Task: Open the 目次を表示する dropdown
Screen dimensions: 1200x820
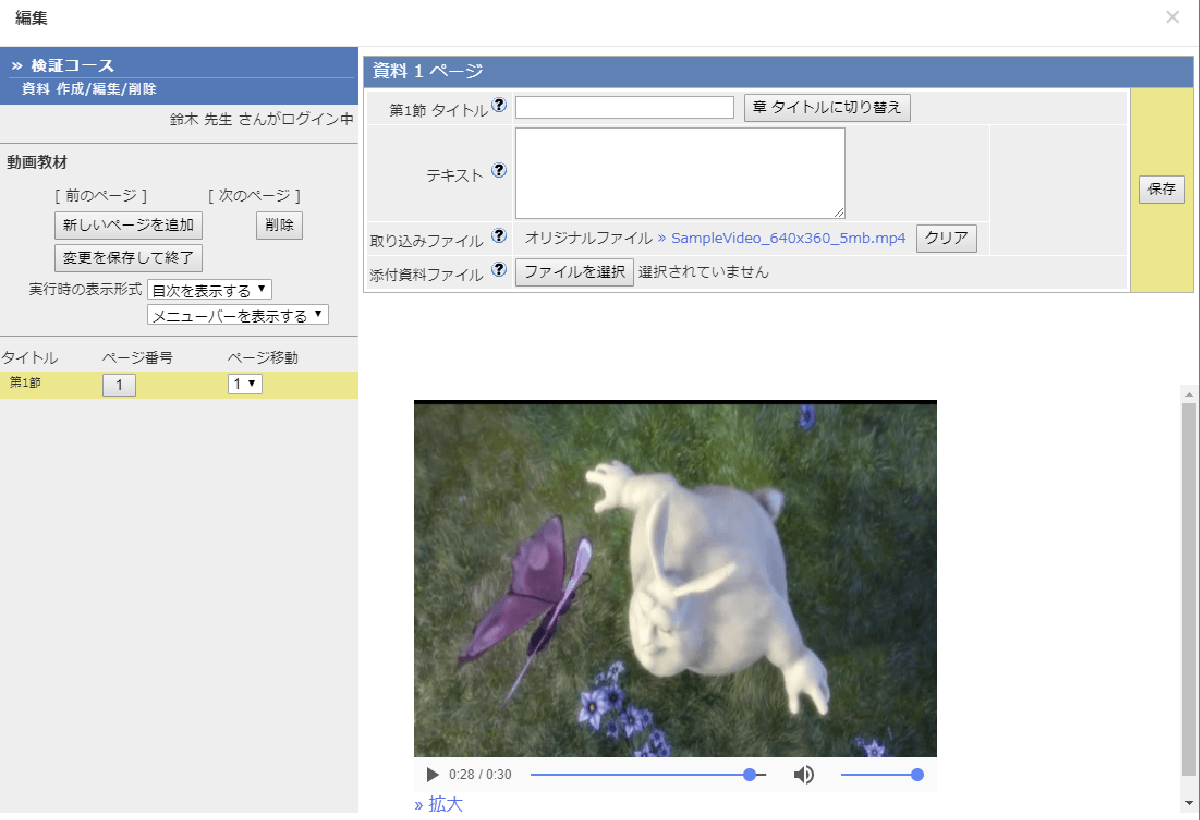Action: 209,290
